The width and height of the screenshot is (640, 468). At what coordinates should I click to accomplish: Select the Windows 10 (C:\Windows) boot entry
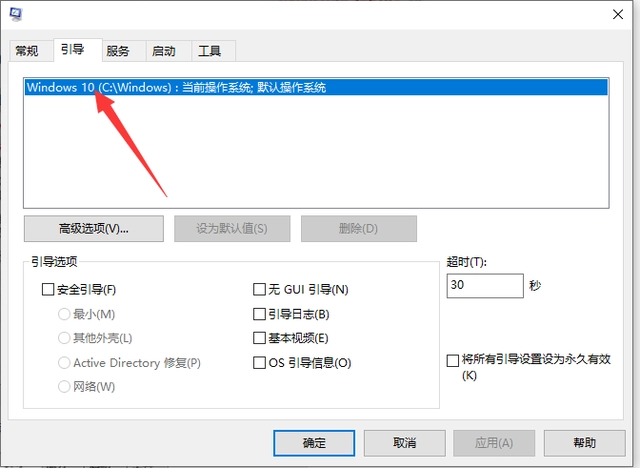coord(316,87)
